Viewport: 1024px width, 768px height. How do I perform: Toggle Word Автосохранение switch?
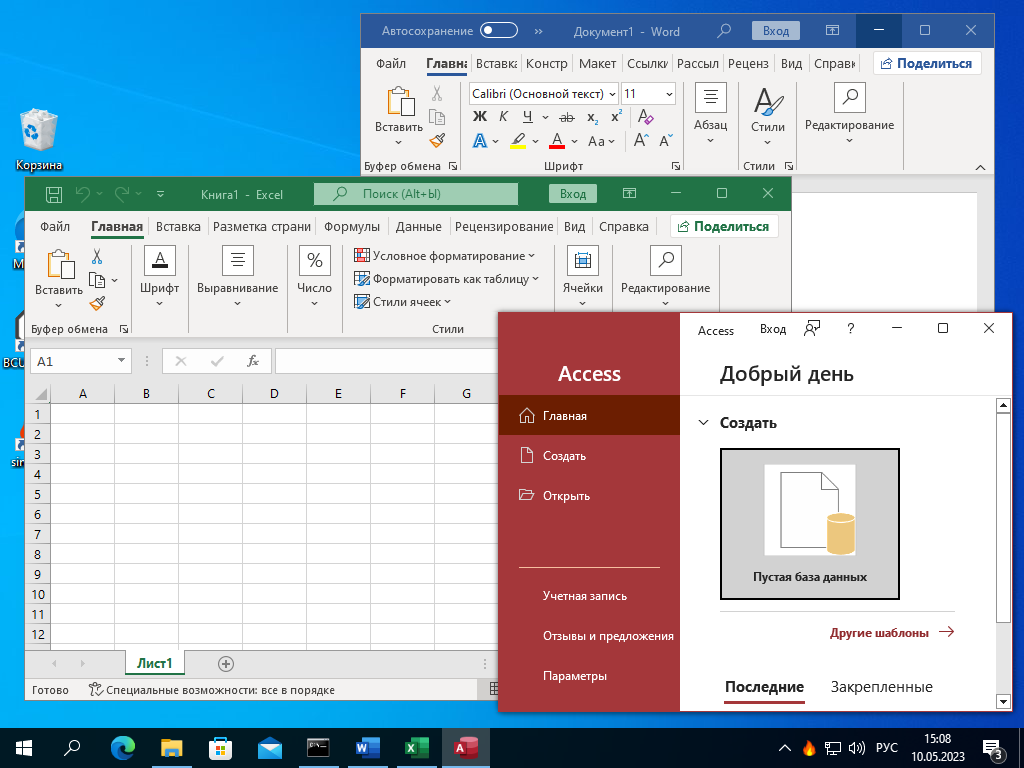499,30
